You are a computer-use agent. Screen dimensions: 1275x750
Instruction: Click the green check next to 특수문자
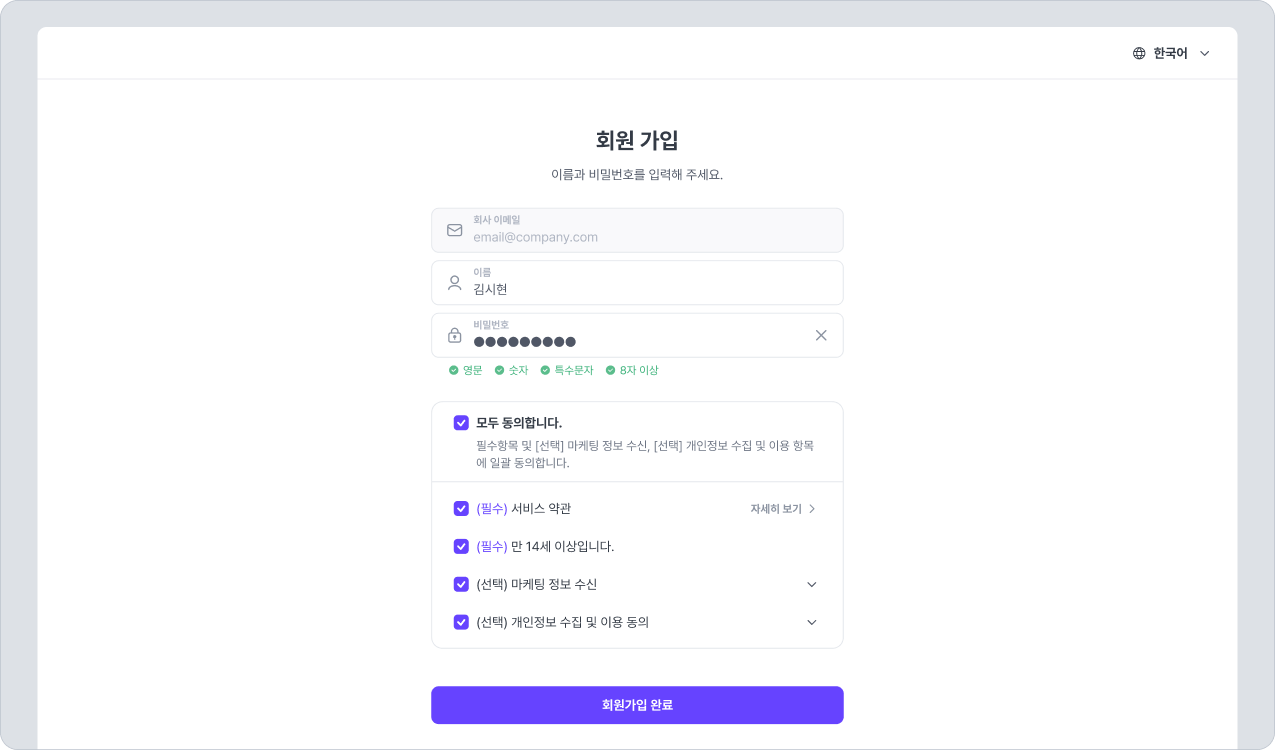click(546, 371)
